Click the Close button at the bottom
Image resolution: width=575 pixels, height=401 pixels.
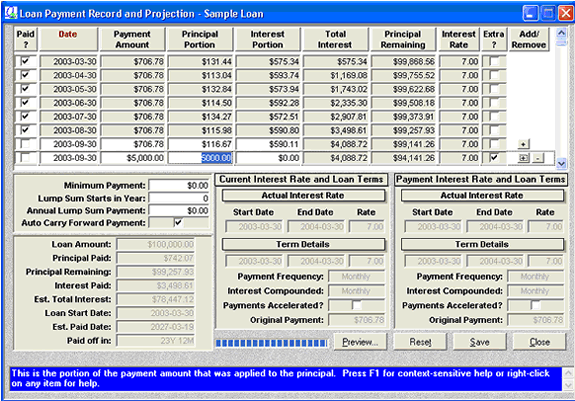(539, 342)
